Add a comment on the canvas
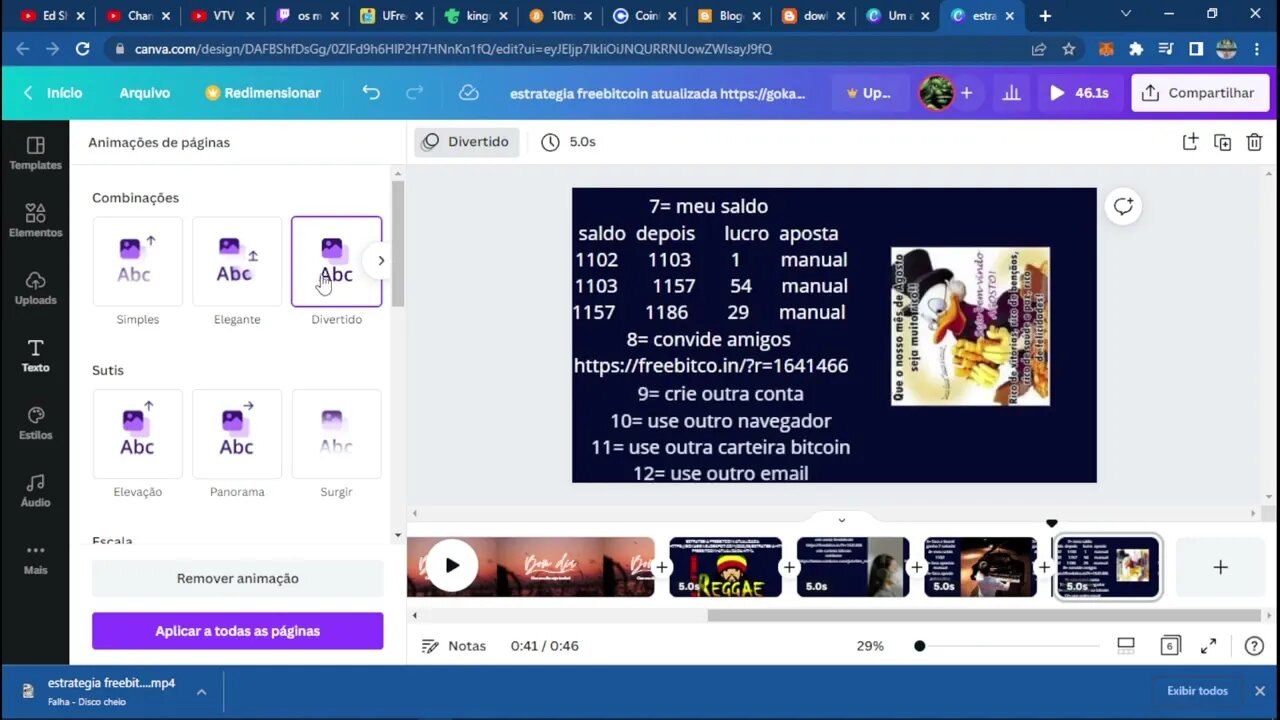The image size is (1280, 720). (x=1123, y=206)
